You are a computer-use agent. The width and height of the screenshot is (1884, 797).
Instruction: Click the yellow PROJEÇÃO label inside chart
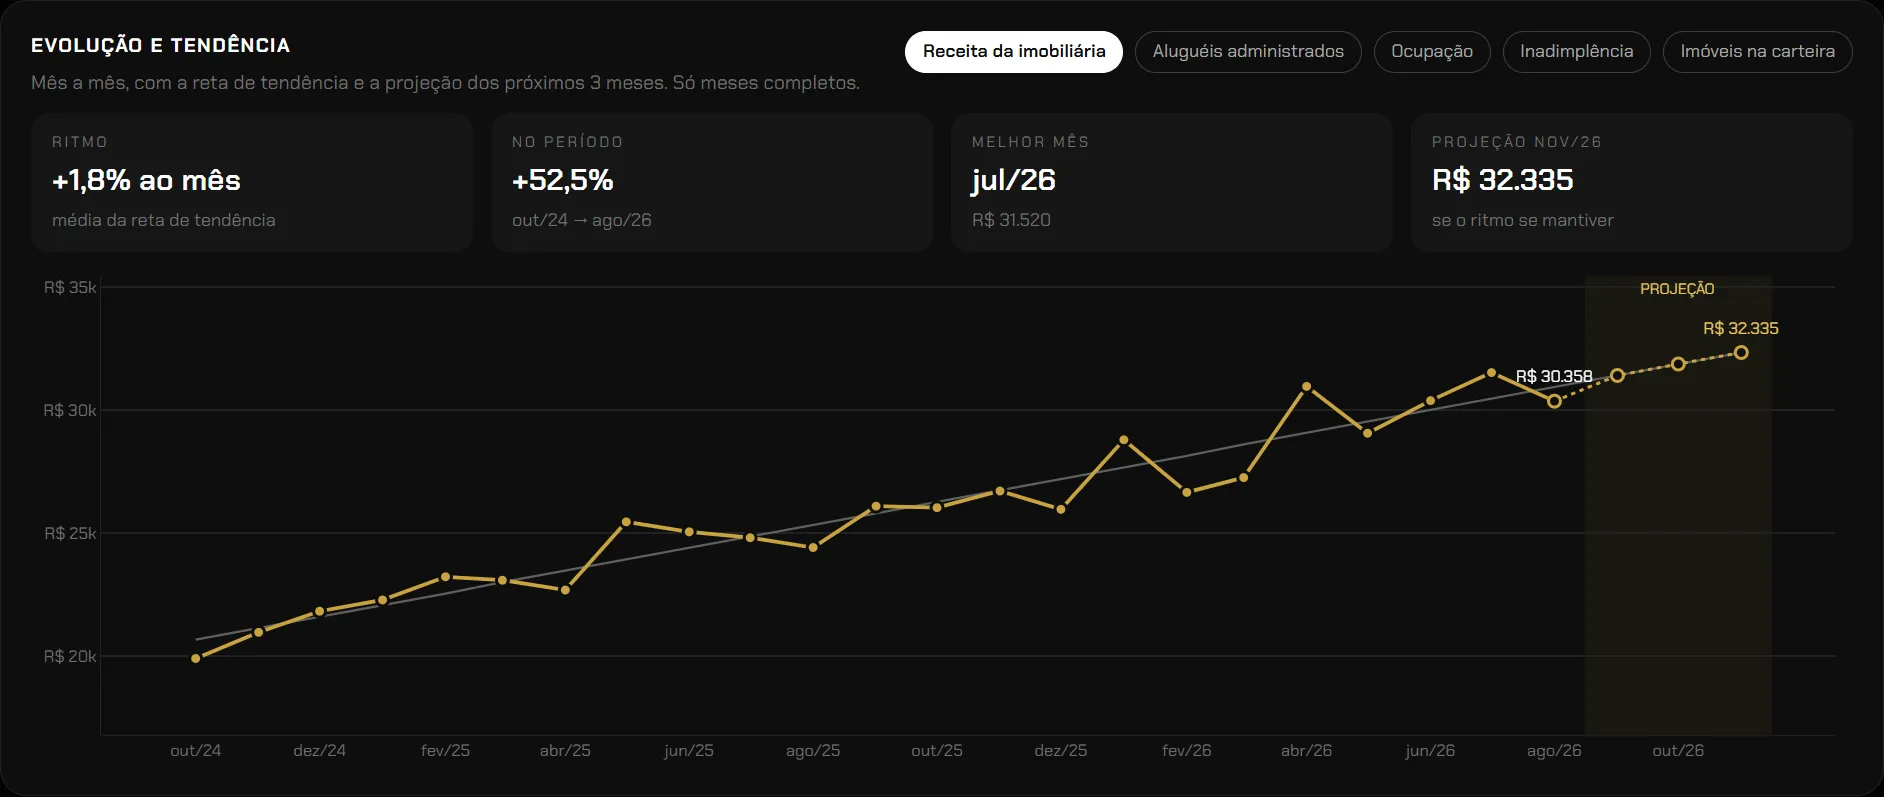click(1677, 289)
